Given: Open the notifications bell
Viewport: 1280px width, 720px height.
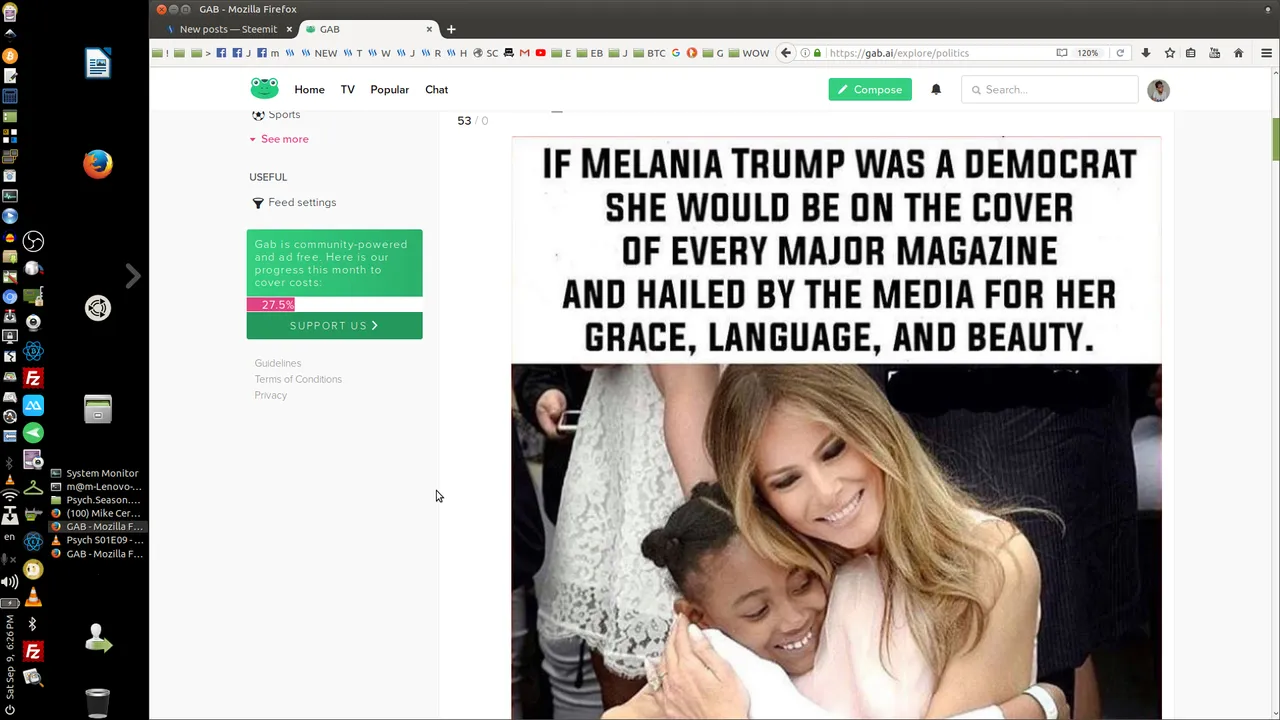Looking at the screenshot, I should click(x=936, y=90).
